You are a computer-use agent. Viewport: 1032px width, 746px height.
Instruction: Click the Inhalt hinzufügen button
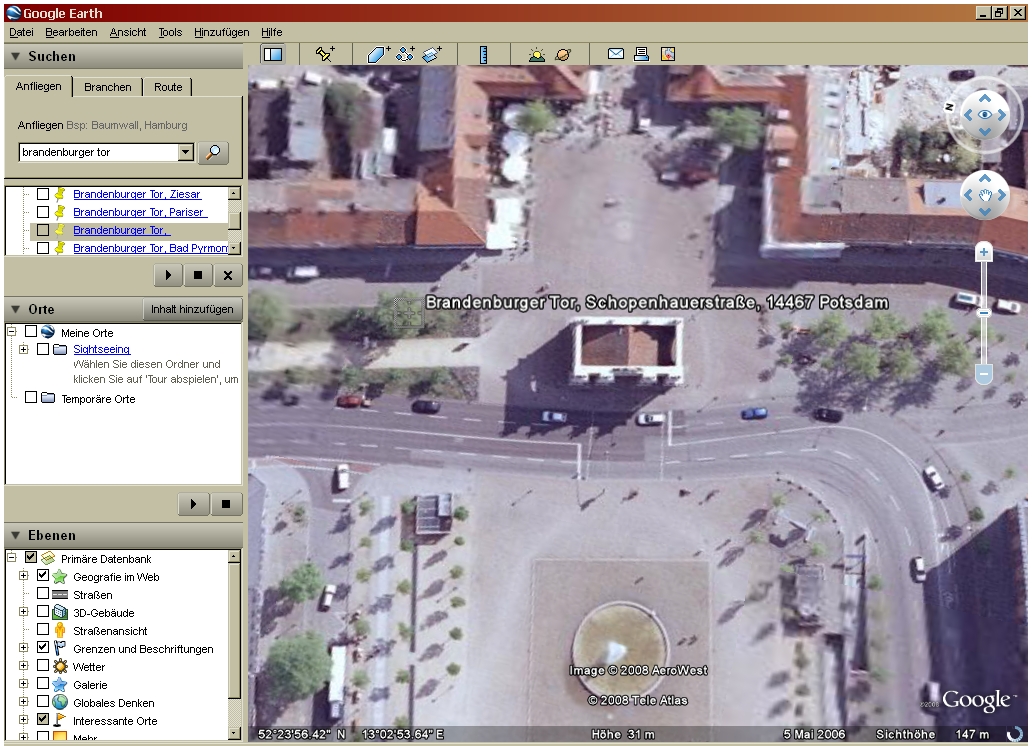pyautogui.click(x=192, y=309)
